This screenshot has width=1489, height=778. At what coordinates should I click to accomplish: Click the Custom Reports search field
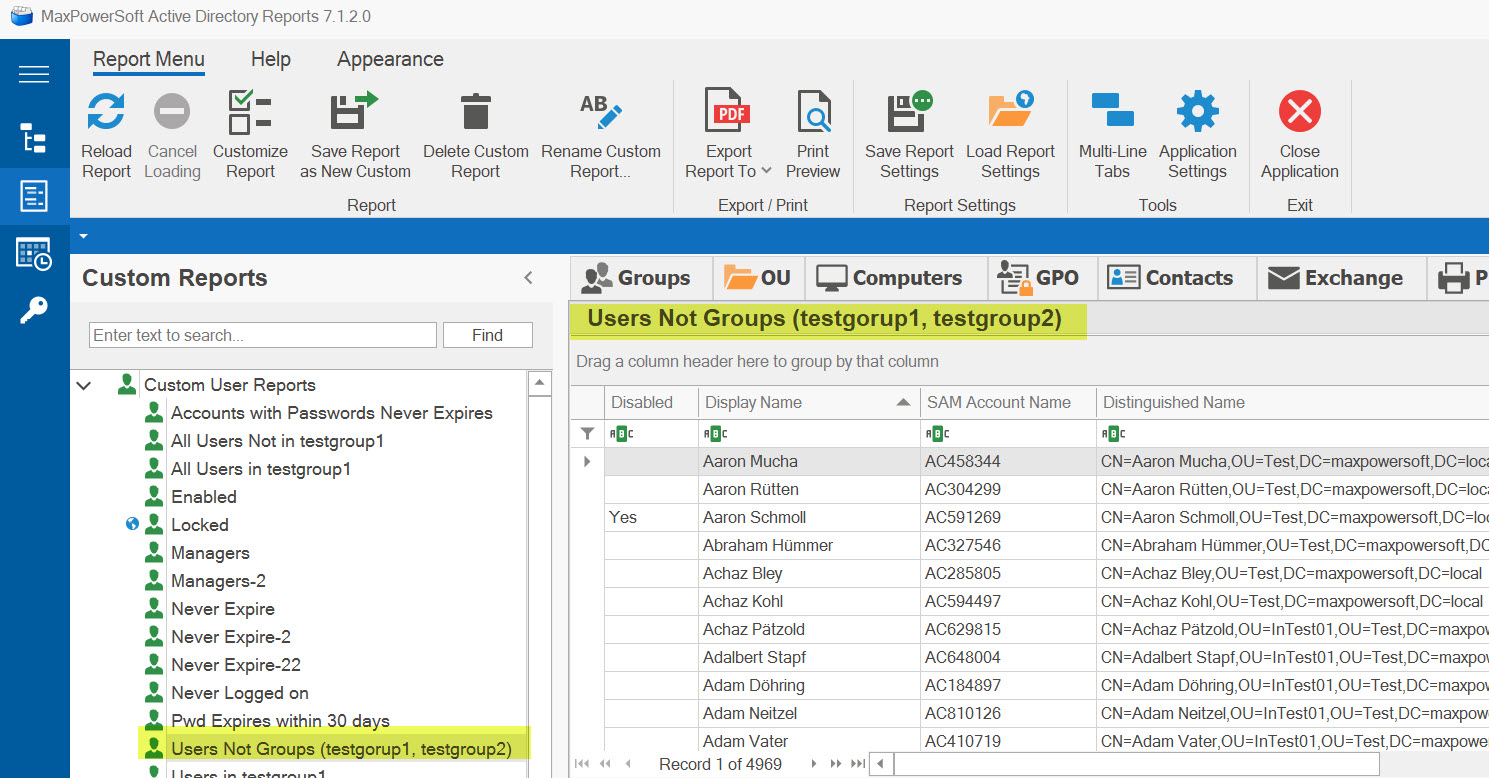pyautogui.click(x=263, y=335)
